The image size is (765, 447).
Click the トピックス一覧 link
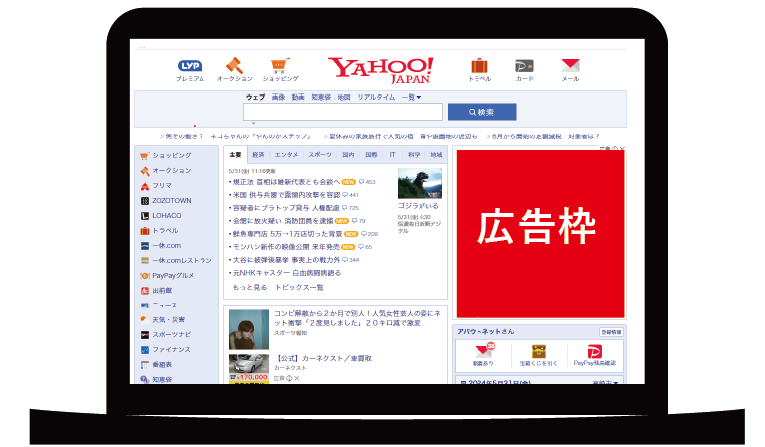click(x=299, y=287)
